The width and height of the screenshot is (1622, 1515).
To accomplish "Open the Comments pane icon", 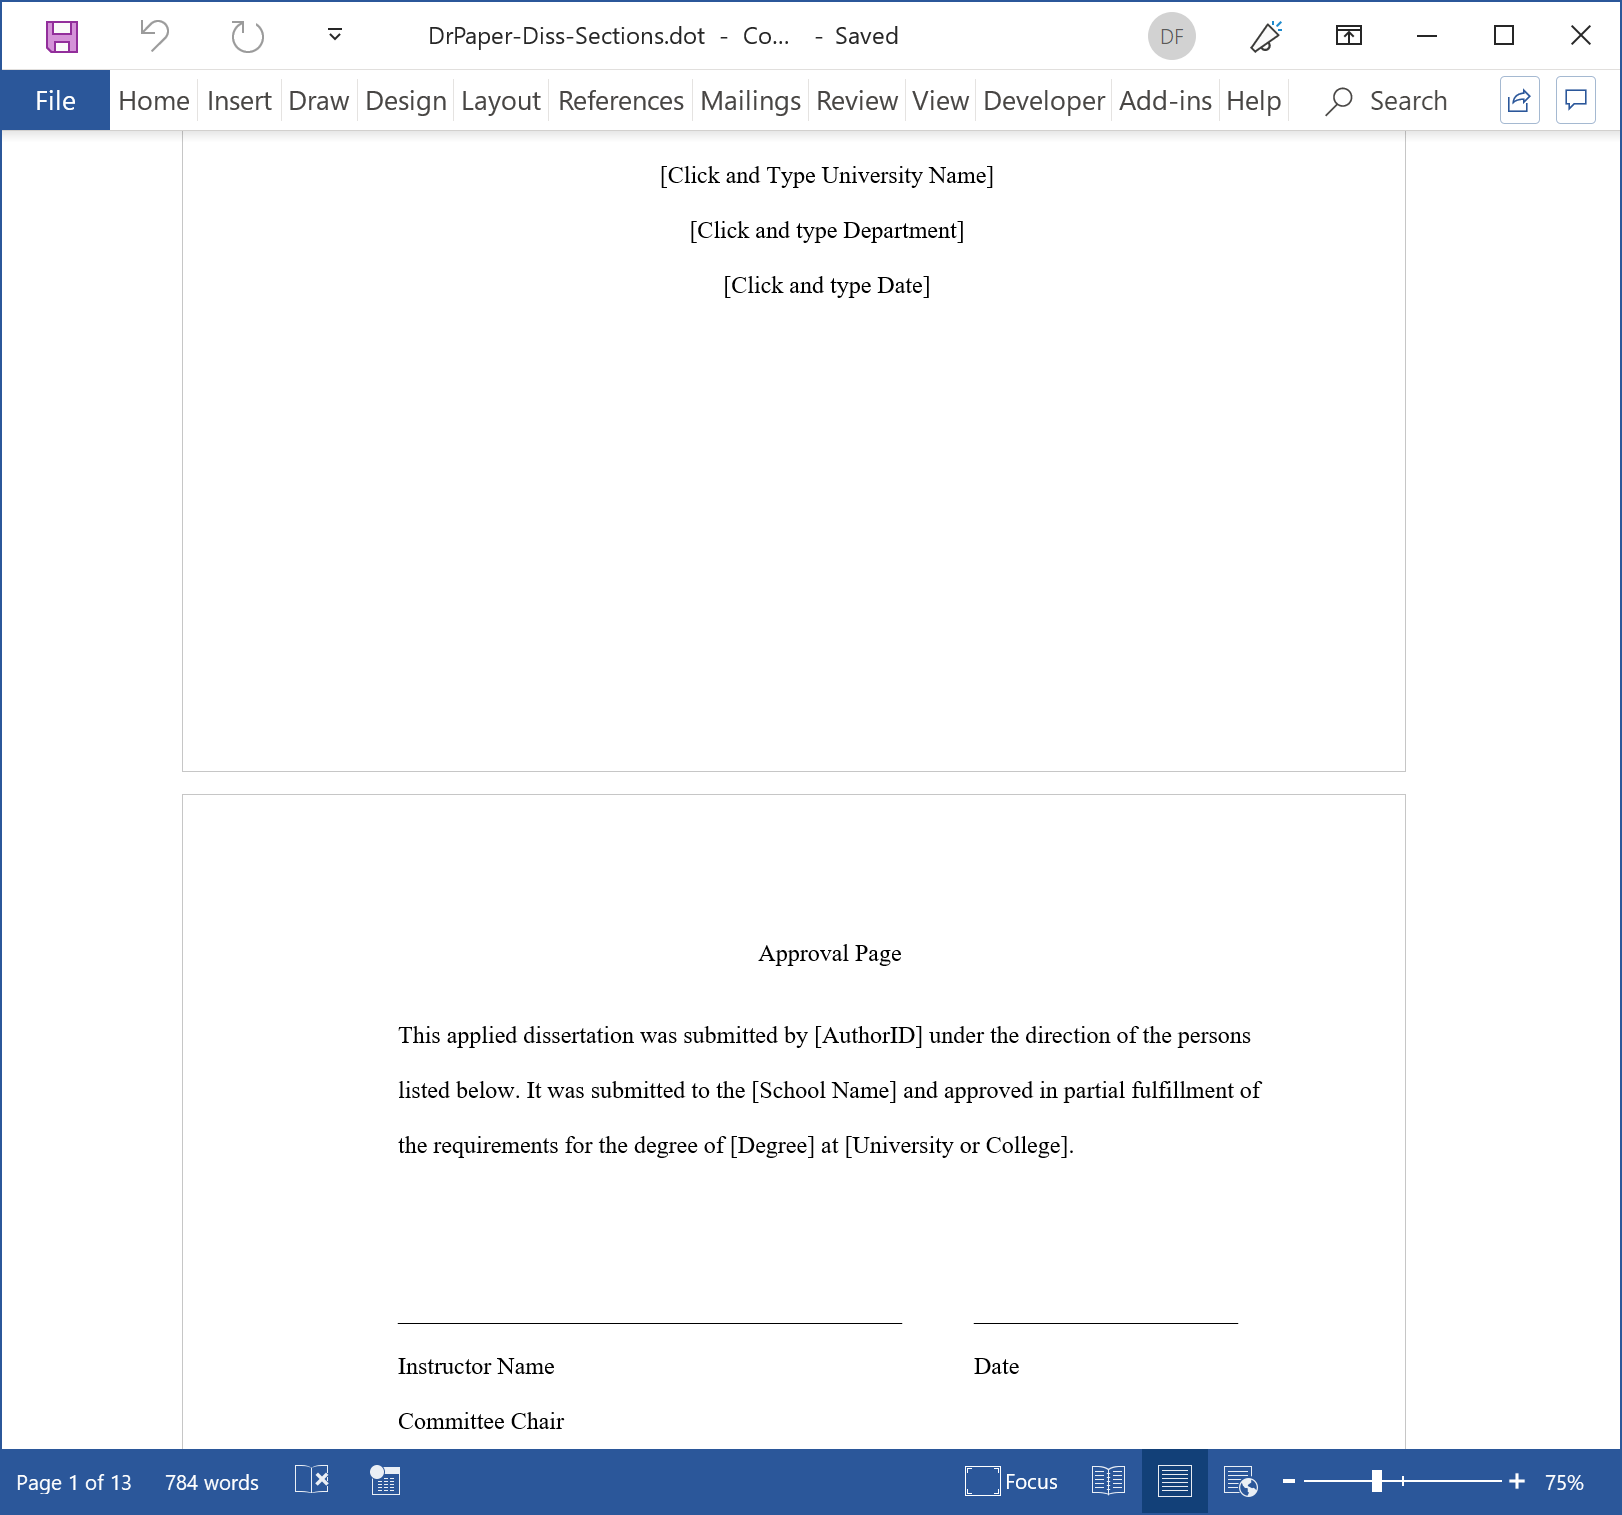I will coord(1575,101).
